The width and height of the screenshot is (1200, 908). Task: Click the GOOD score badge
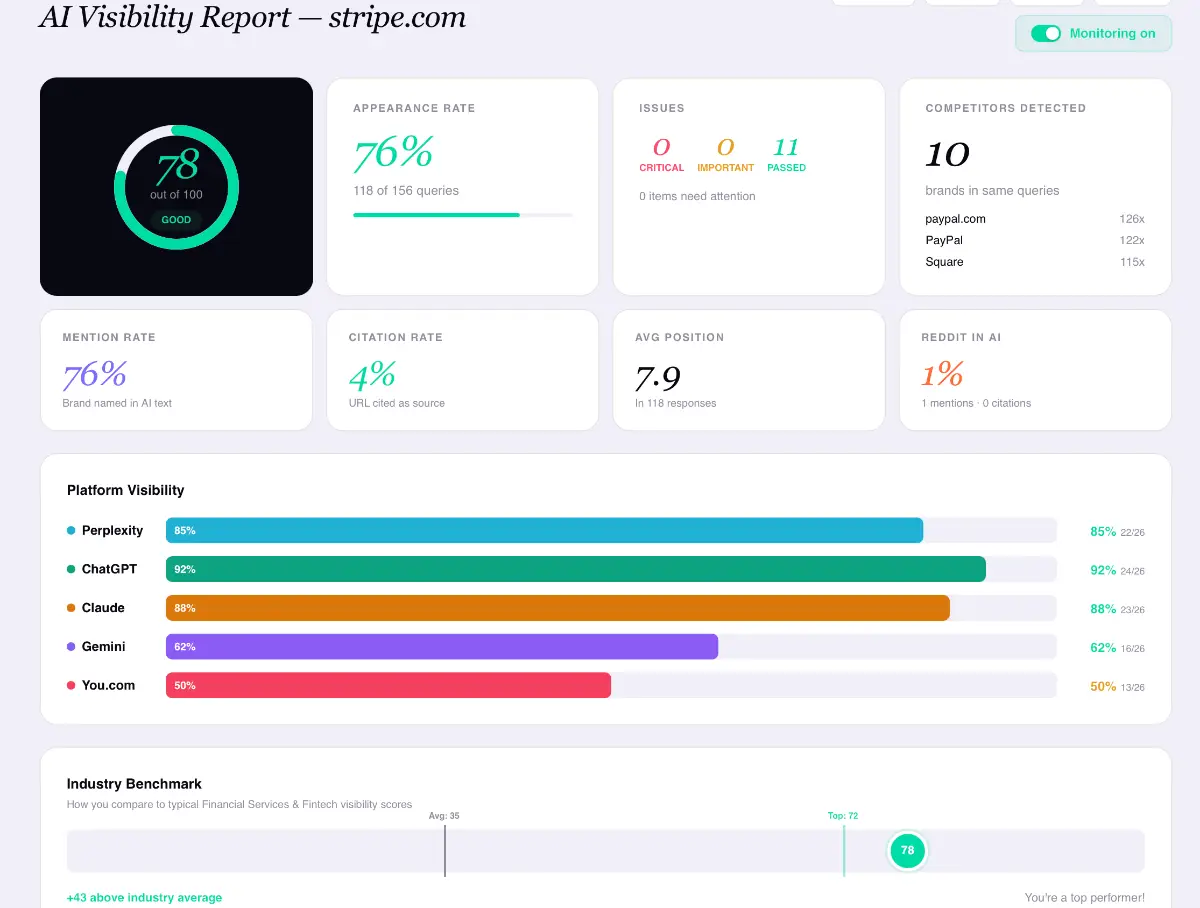pos(176,220)
